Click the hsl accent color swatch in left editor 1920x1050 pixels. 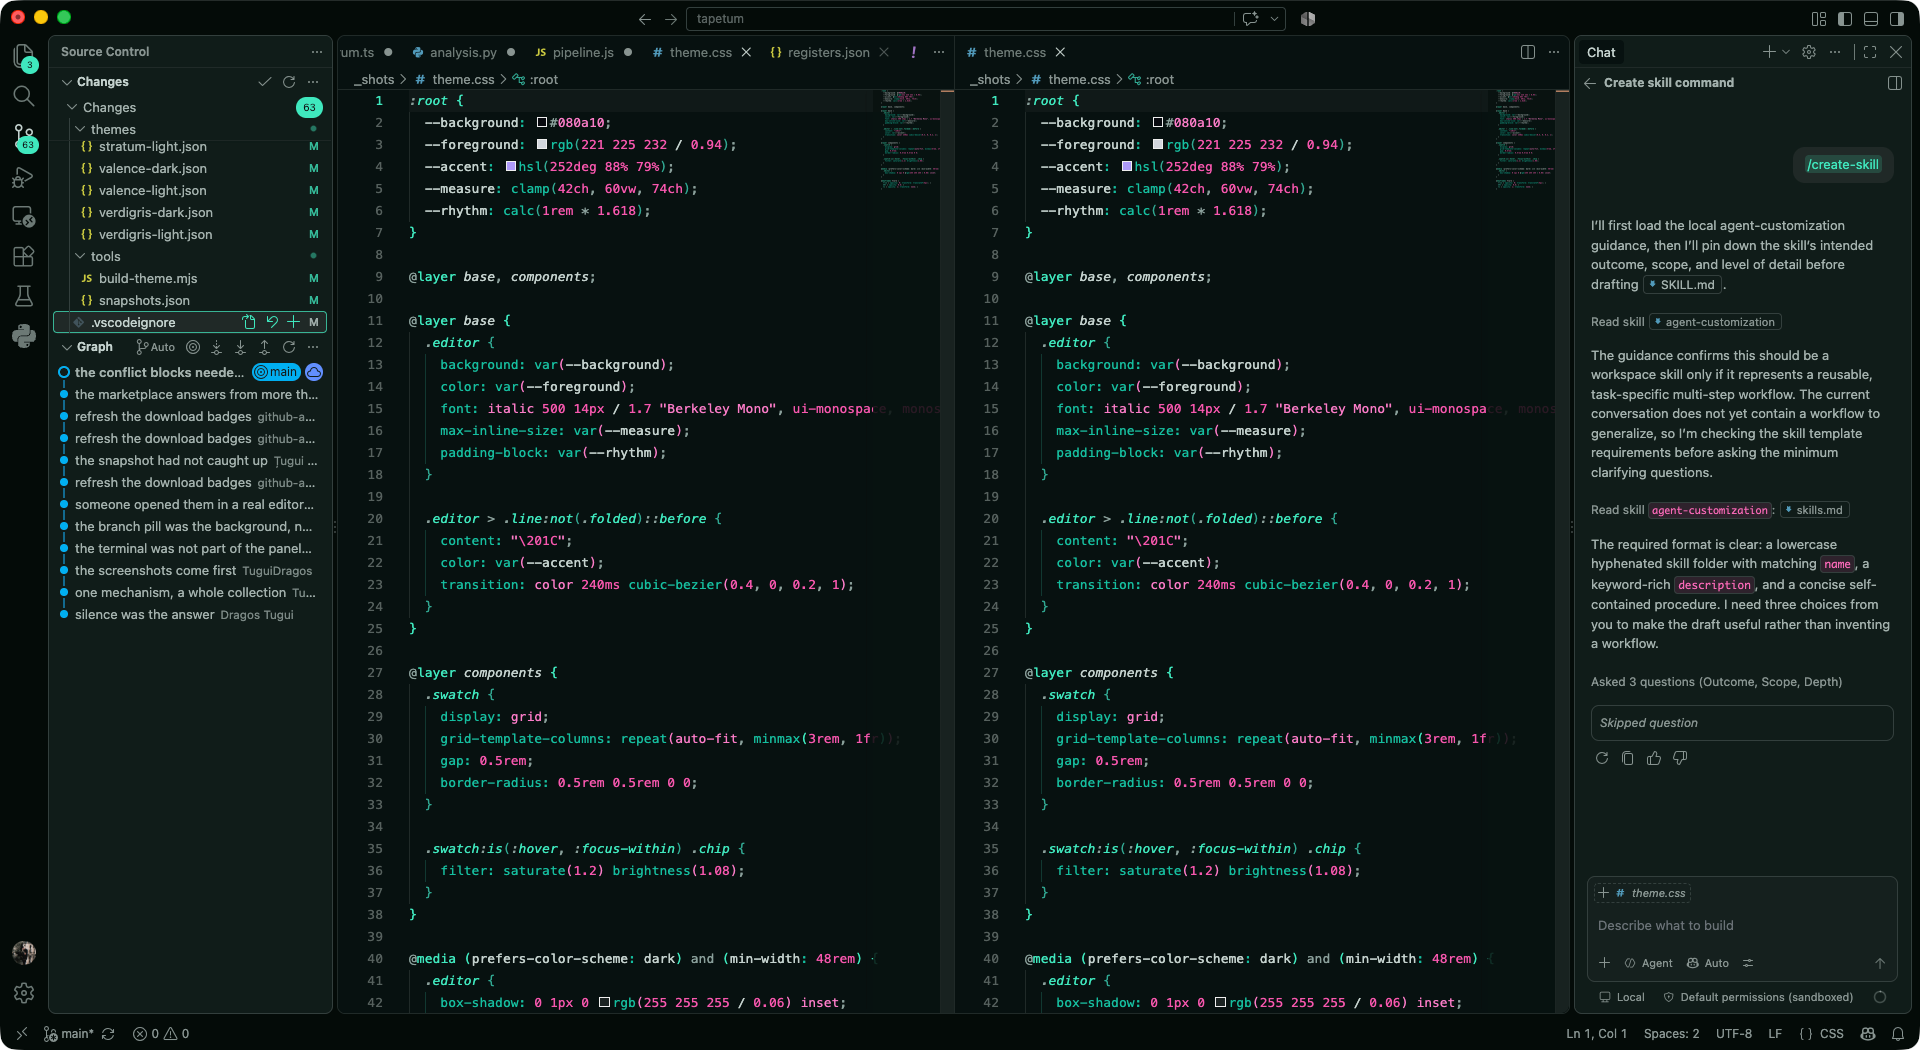click(x=511, y=167)
